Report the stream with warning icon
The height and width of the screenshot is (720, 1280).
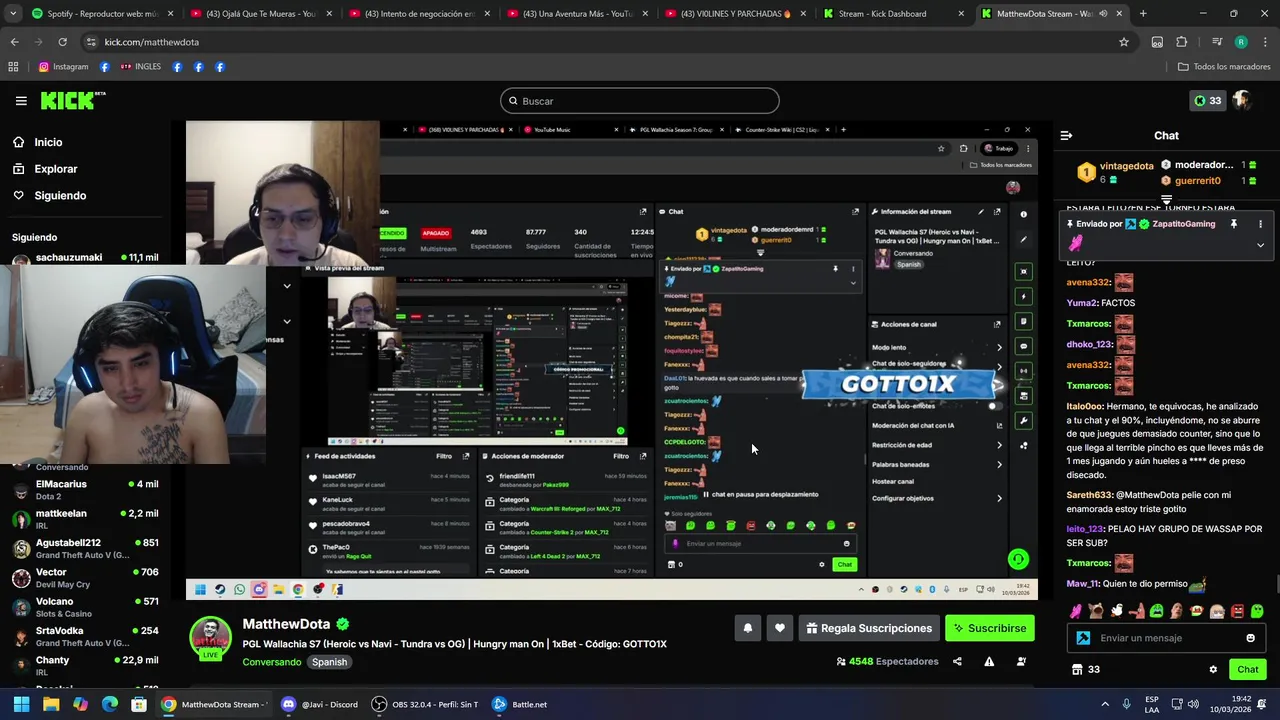point(989,661)
